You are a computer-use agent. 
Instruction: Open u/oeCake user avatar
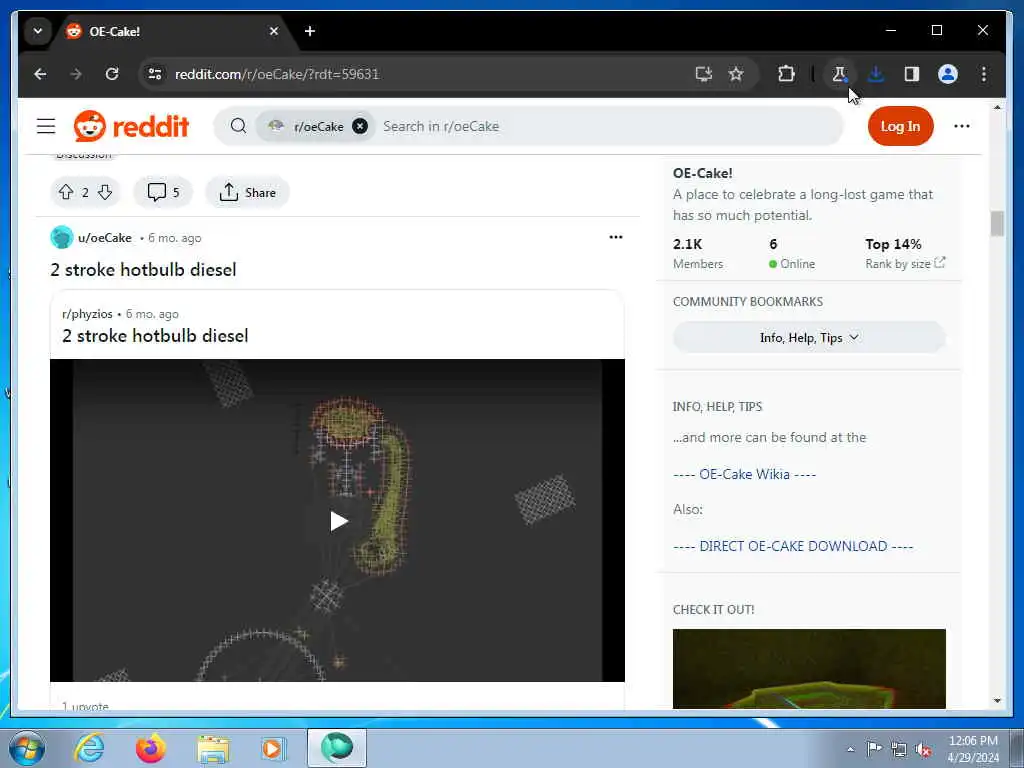coord(61,238)
